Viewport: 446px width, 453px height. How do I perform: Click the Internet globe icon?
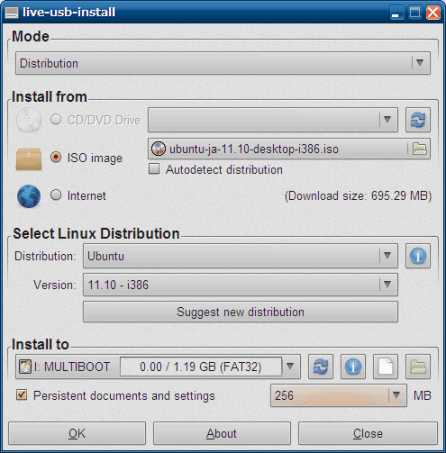click(x=29, y=196)
